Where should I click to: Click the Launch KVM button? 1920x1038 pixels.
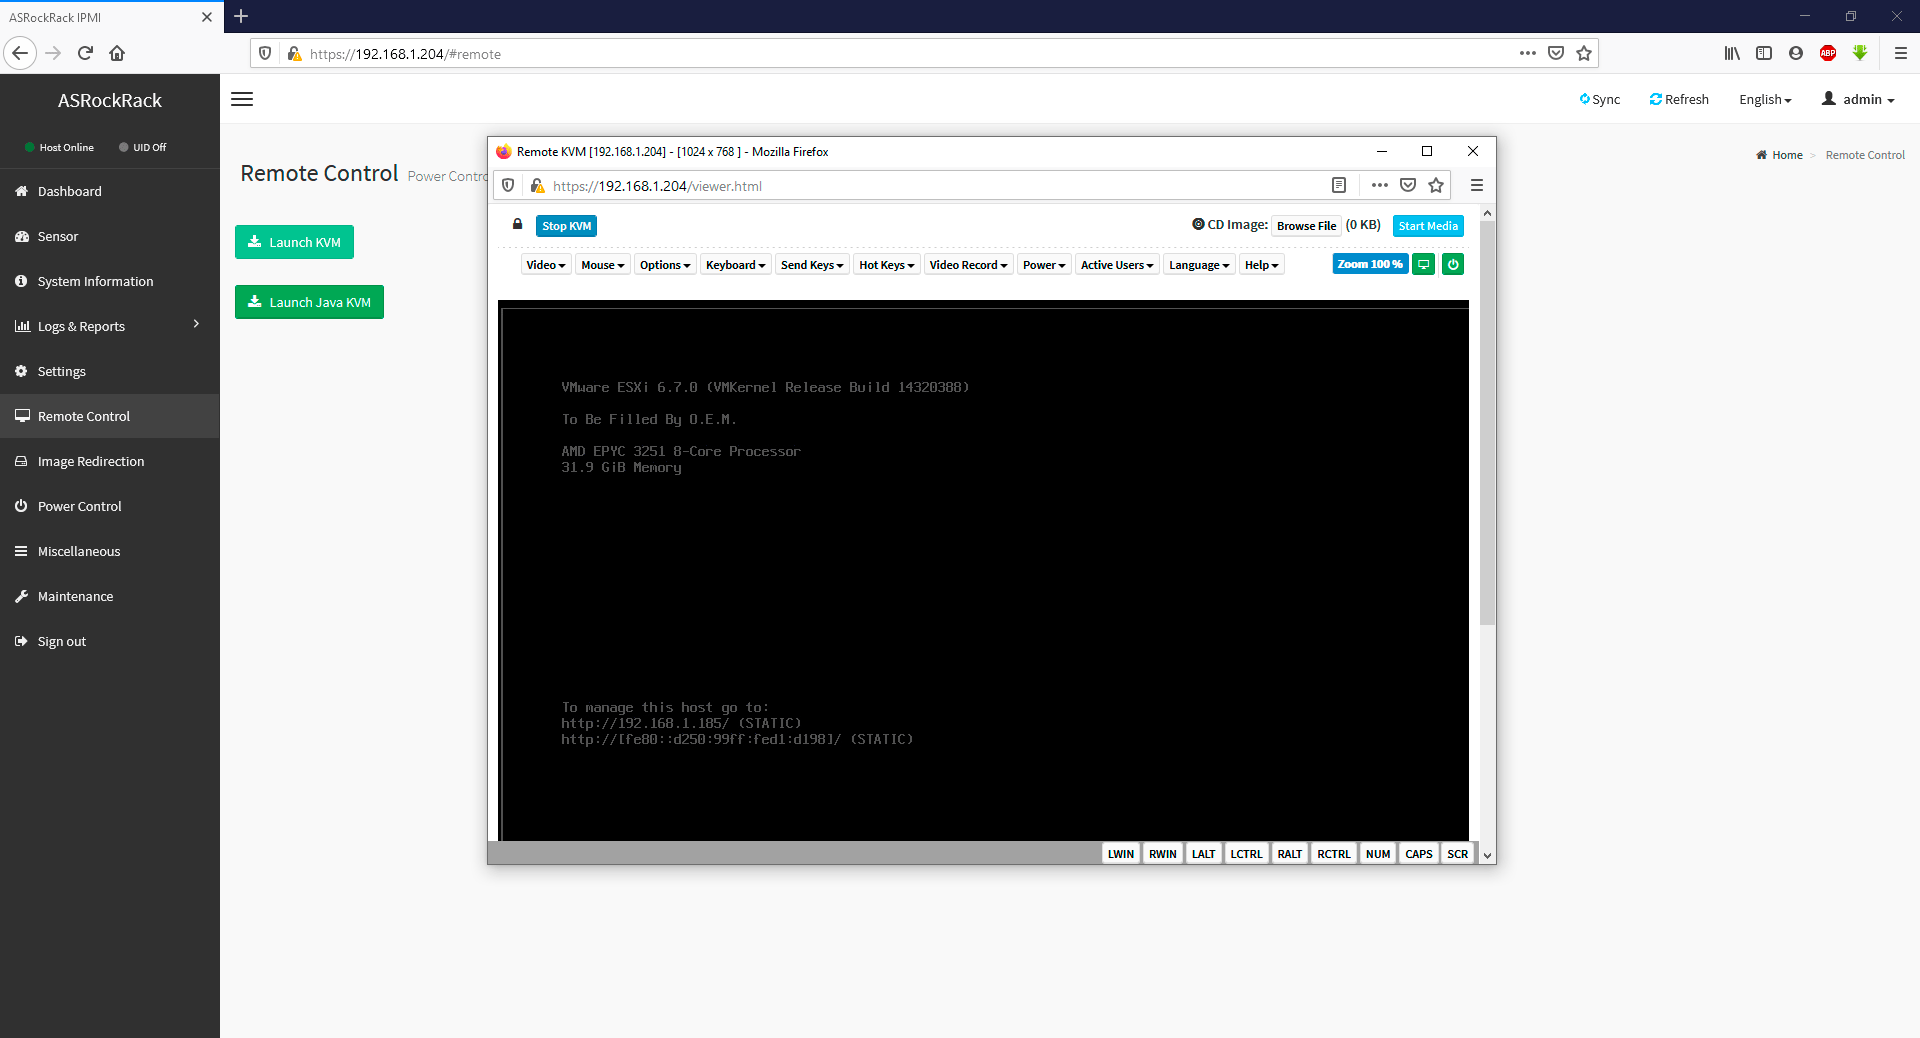294,242
